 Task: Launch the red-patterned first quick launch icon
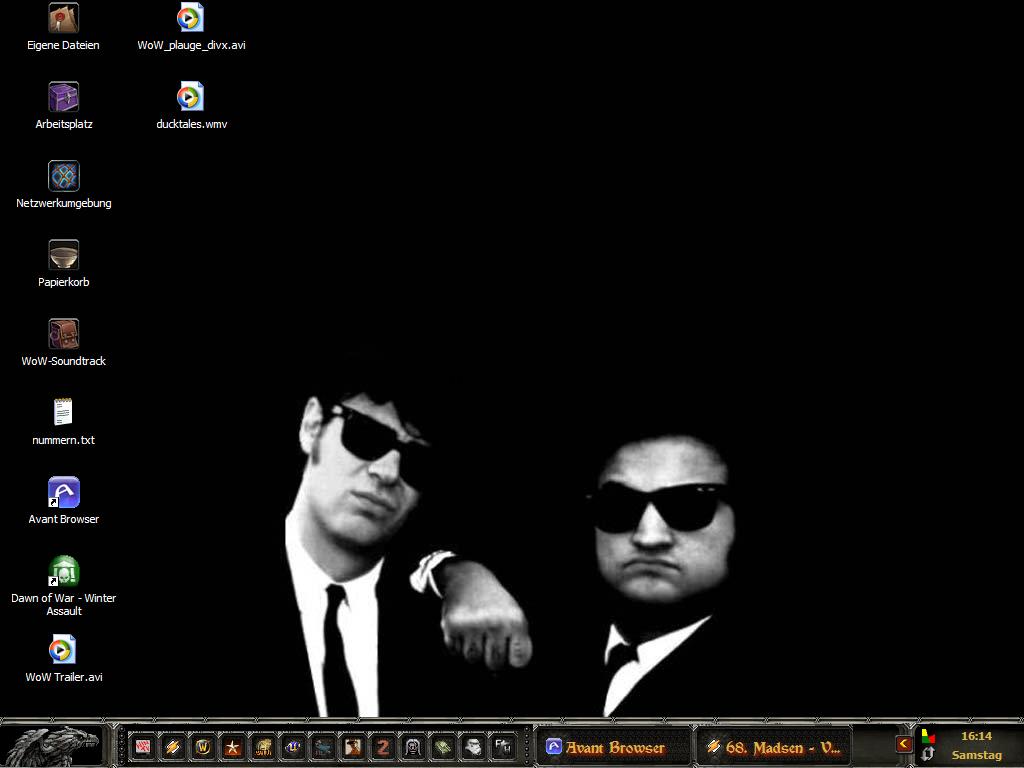pyautogui.click(x=143, y=746)
